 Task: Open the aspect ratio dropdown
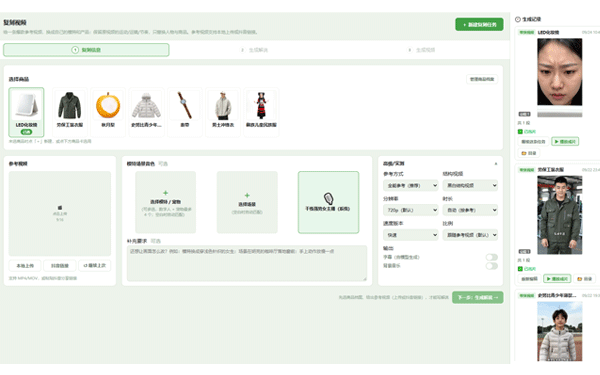pos(470,235)
